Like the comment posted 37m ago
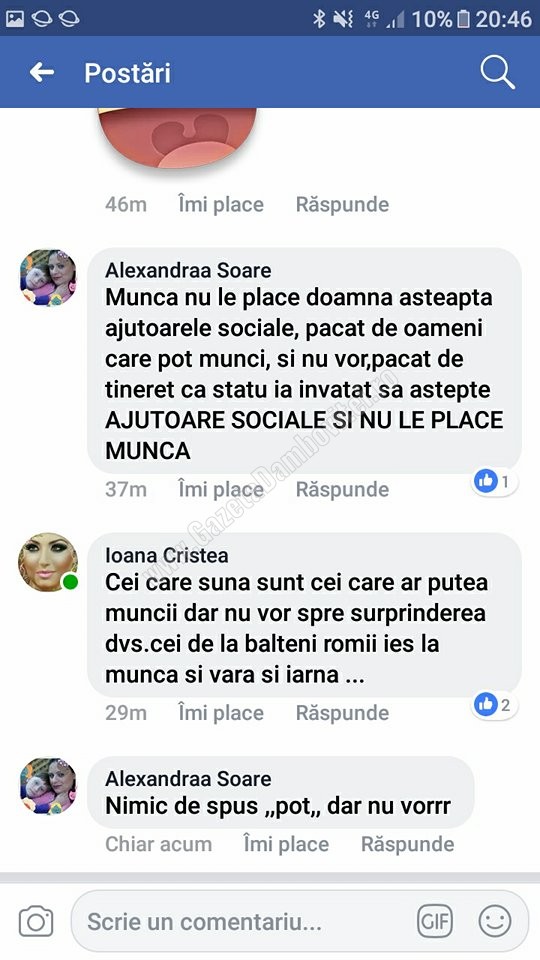The height and width of the screenshot is (960, 540). tap(221, 489)
